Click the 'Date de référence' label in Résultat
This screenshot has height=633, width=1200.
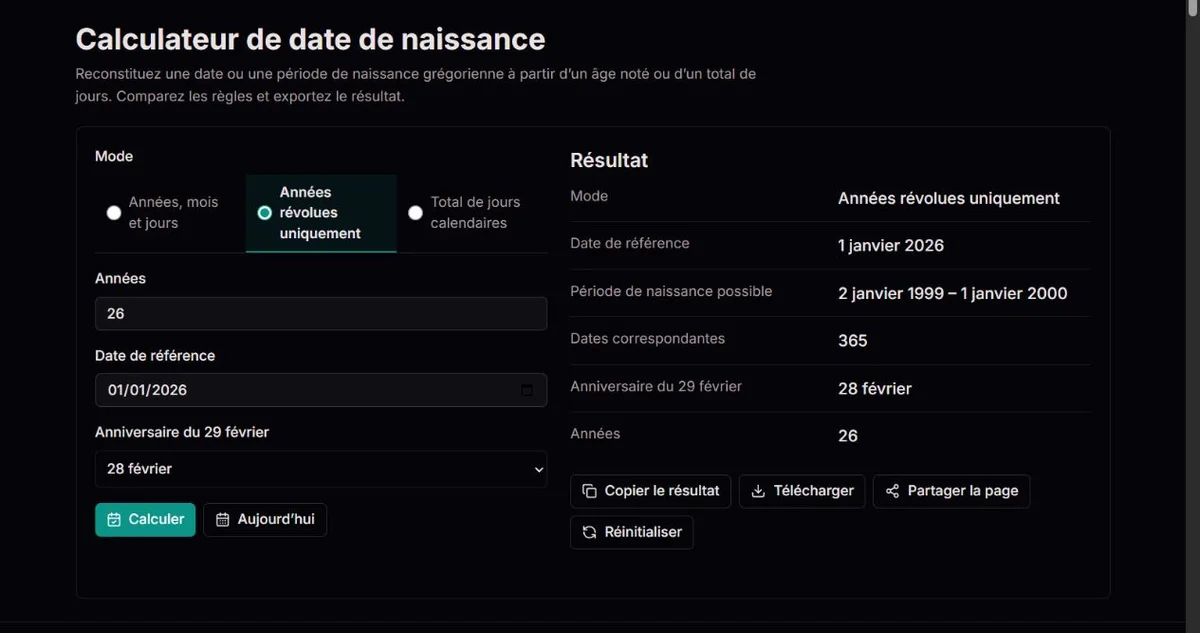tap(630, 243)
